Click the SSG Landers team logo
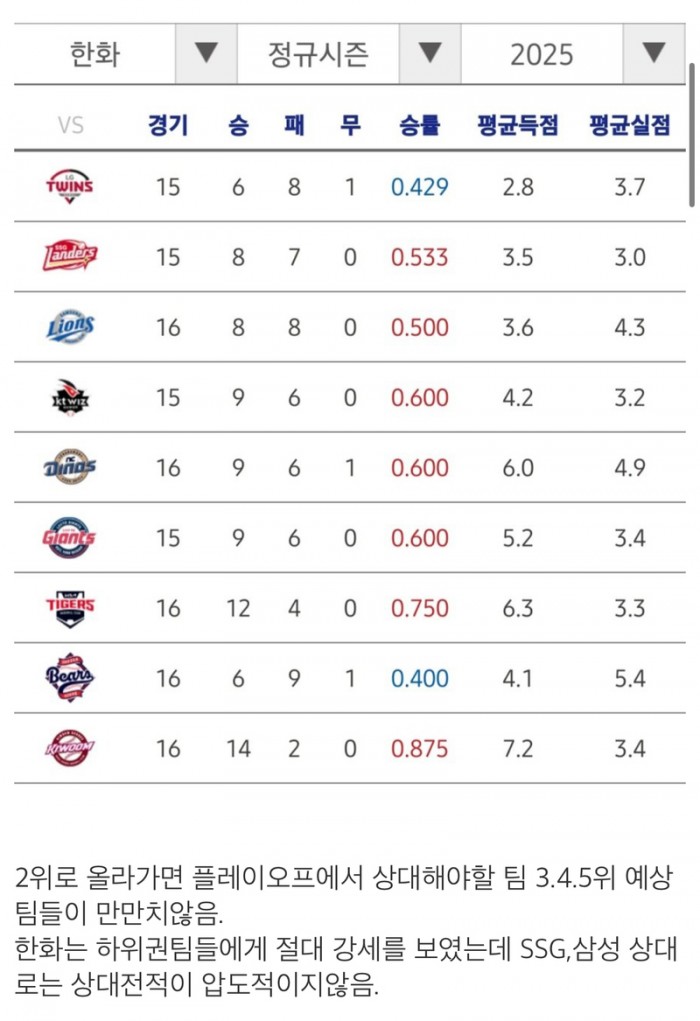The width and height of the screenshot is (700, 1021). (70, 257)
